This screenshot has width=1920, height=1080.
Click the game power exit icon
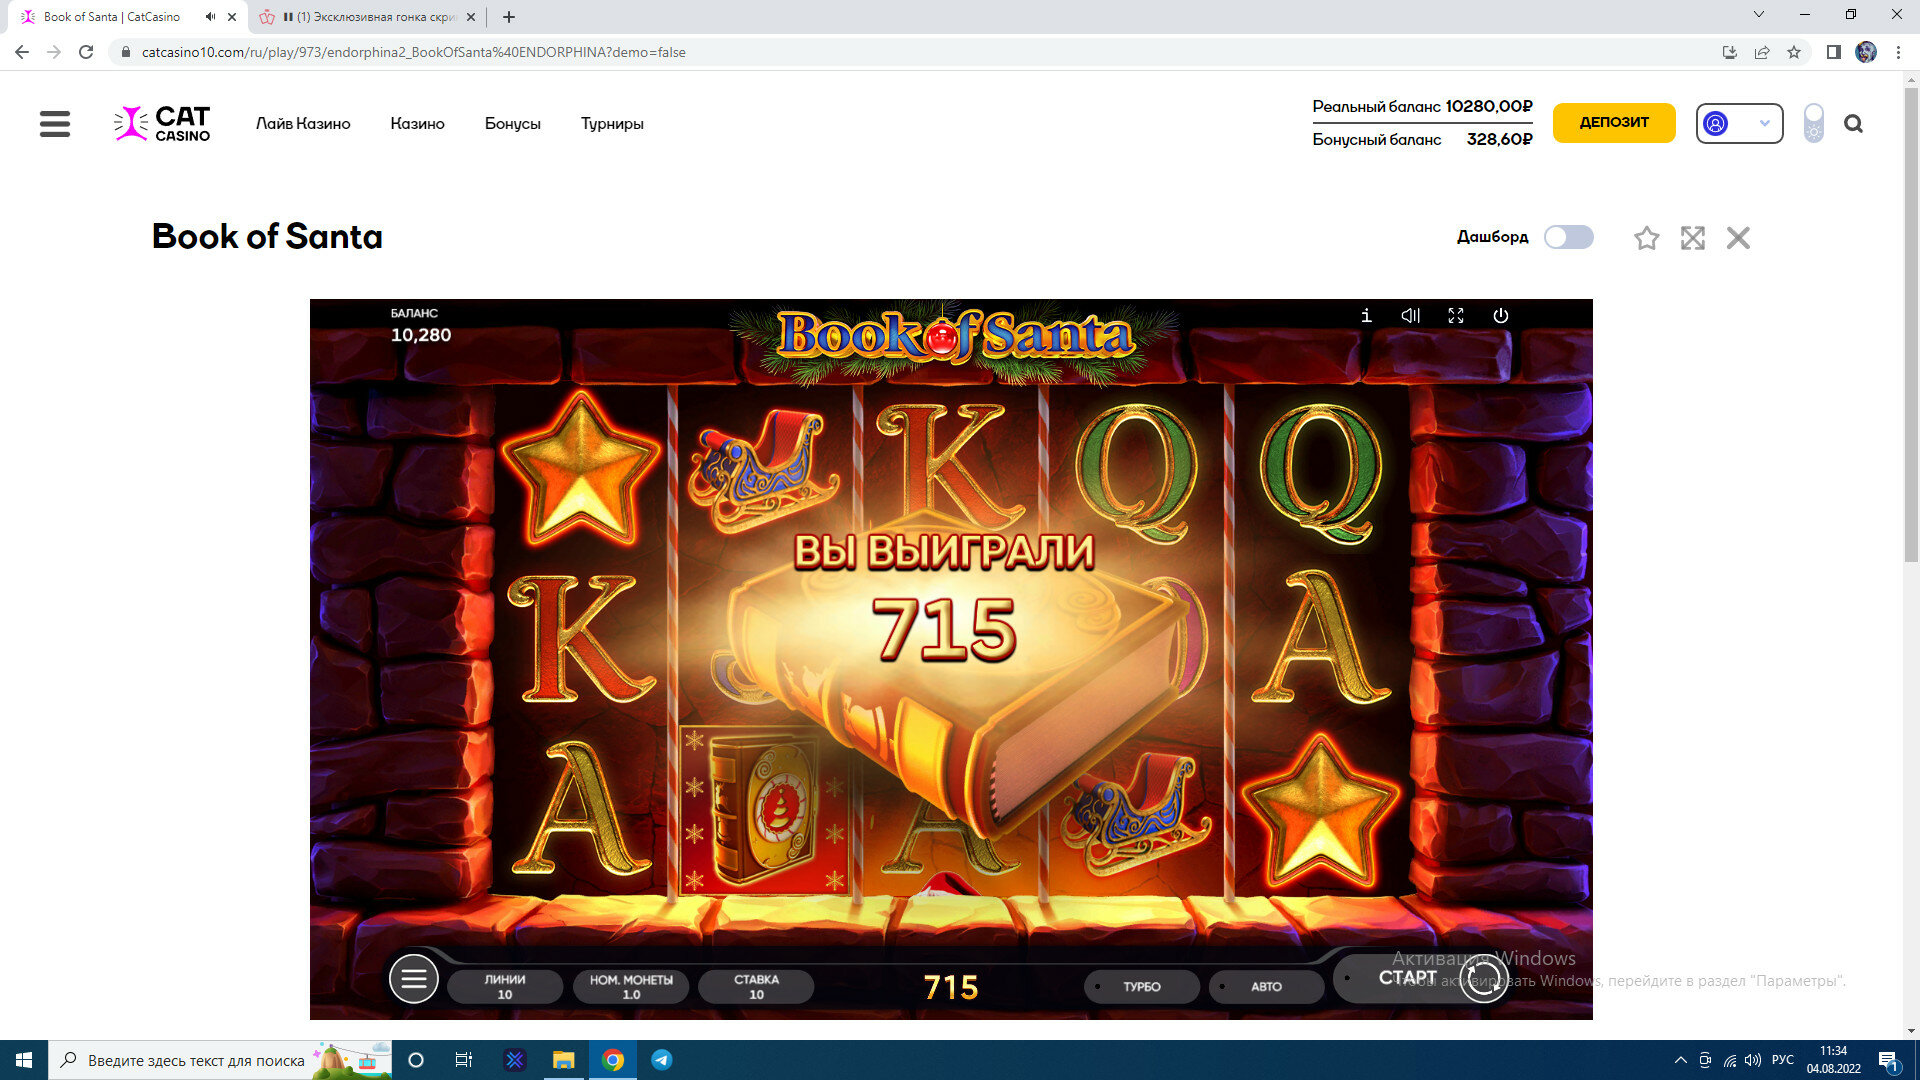pyautogui.click(x=1501, y=316)
